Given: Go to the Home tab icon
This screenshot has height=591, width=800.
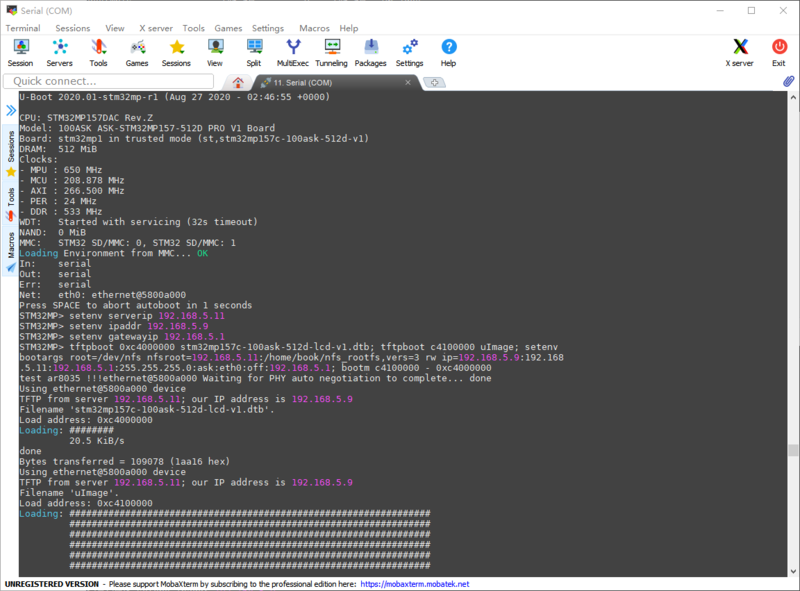Looking at the screenshot, I should coord(238,82).
